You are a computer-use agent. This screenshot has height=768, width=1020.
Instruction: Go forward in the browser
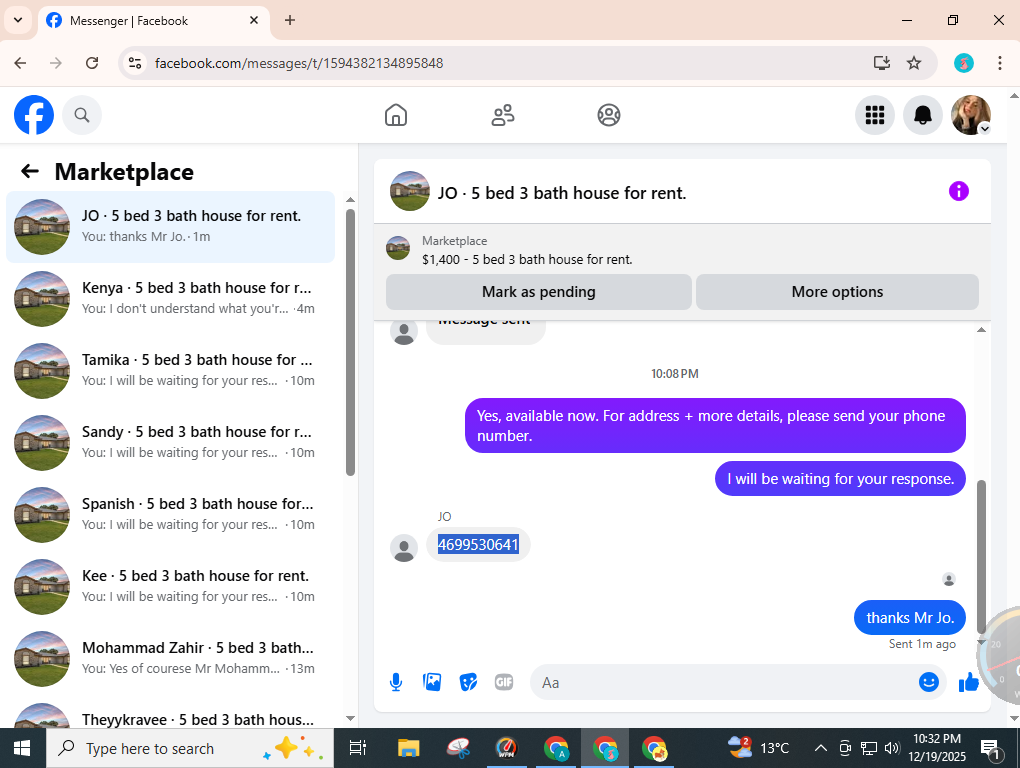pyautogui.click(x=56, y=63)
